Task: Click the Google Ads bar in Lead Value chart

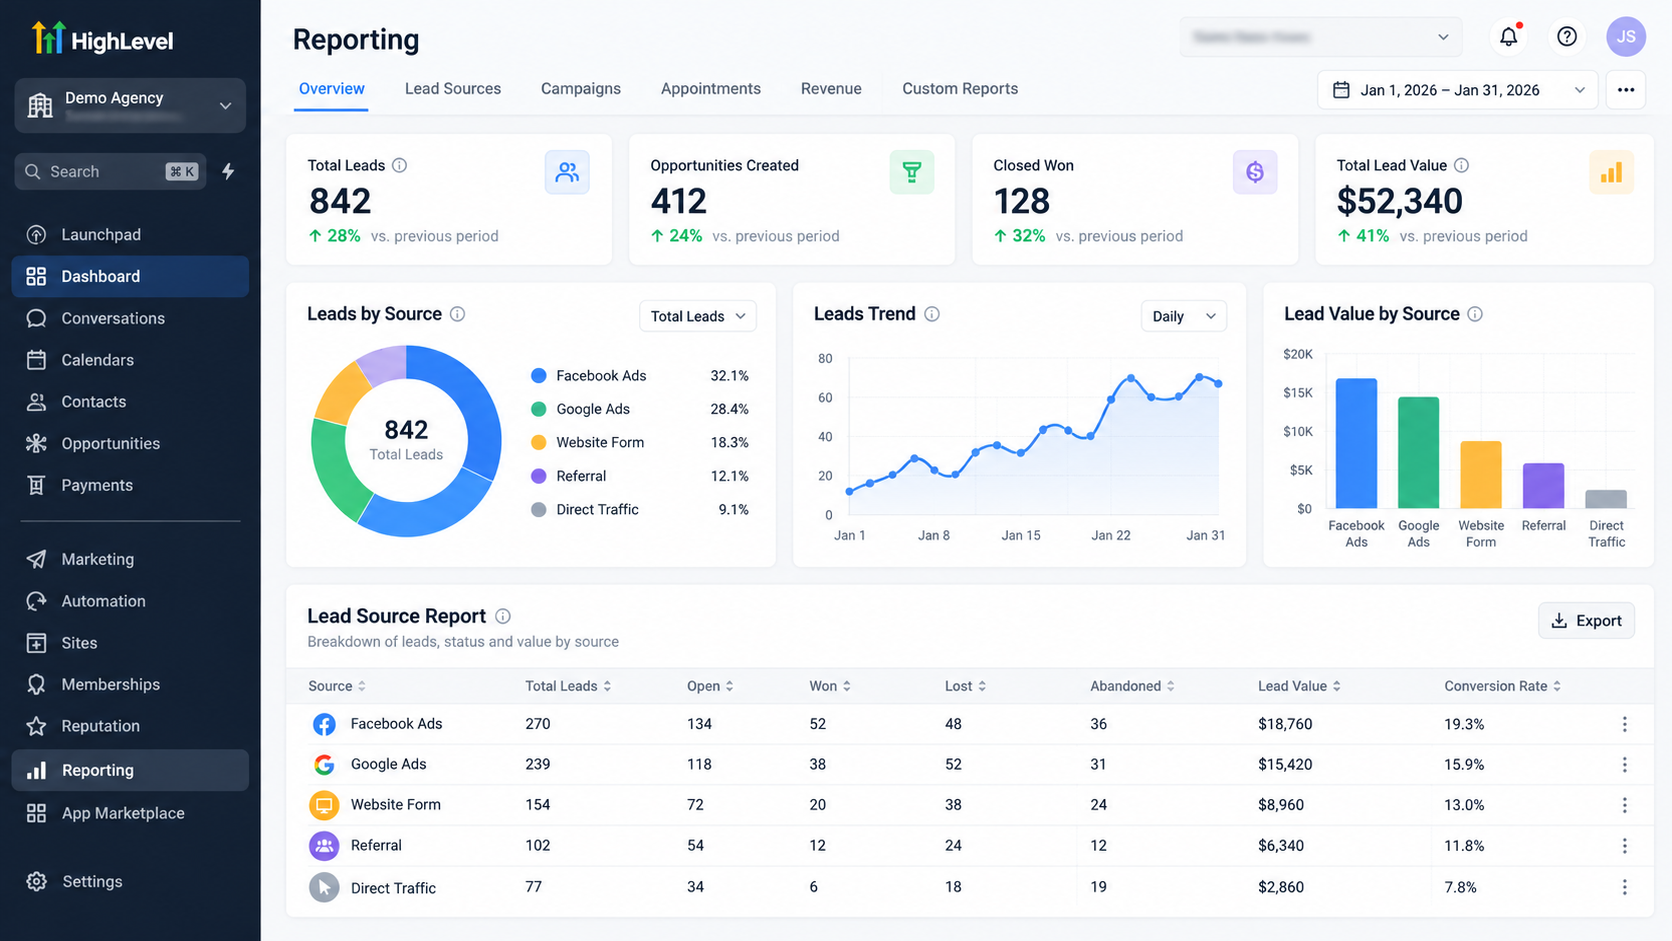Action: 1418,453
